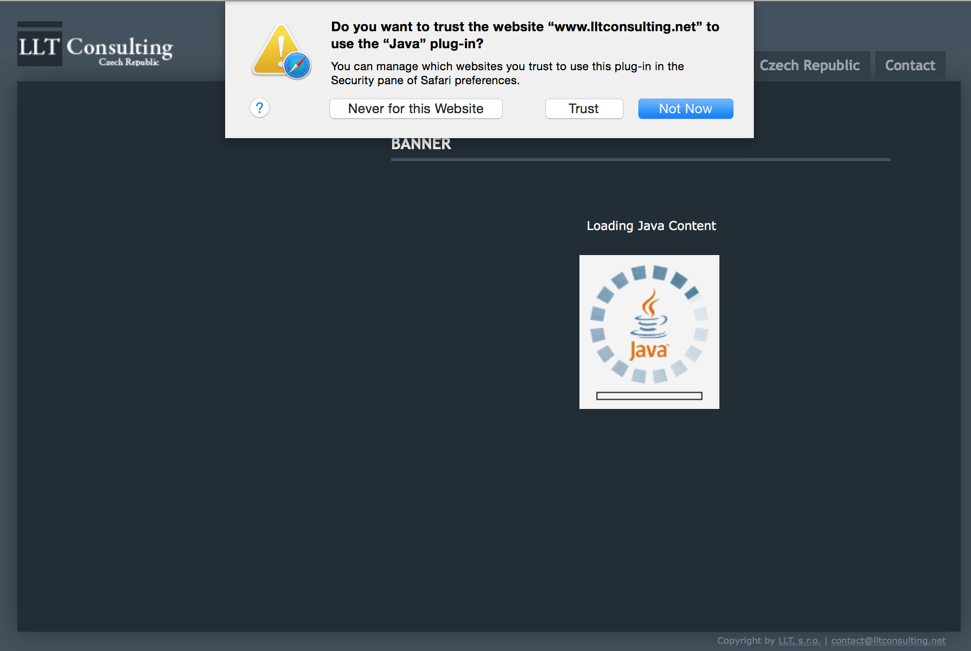Open the Contact tab

(x=910, y=66)
